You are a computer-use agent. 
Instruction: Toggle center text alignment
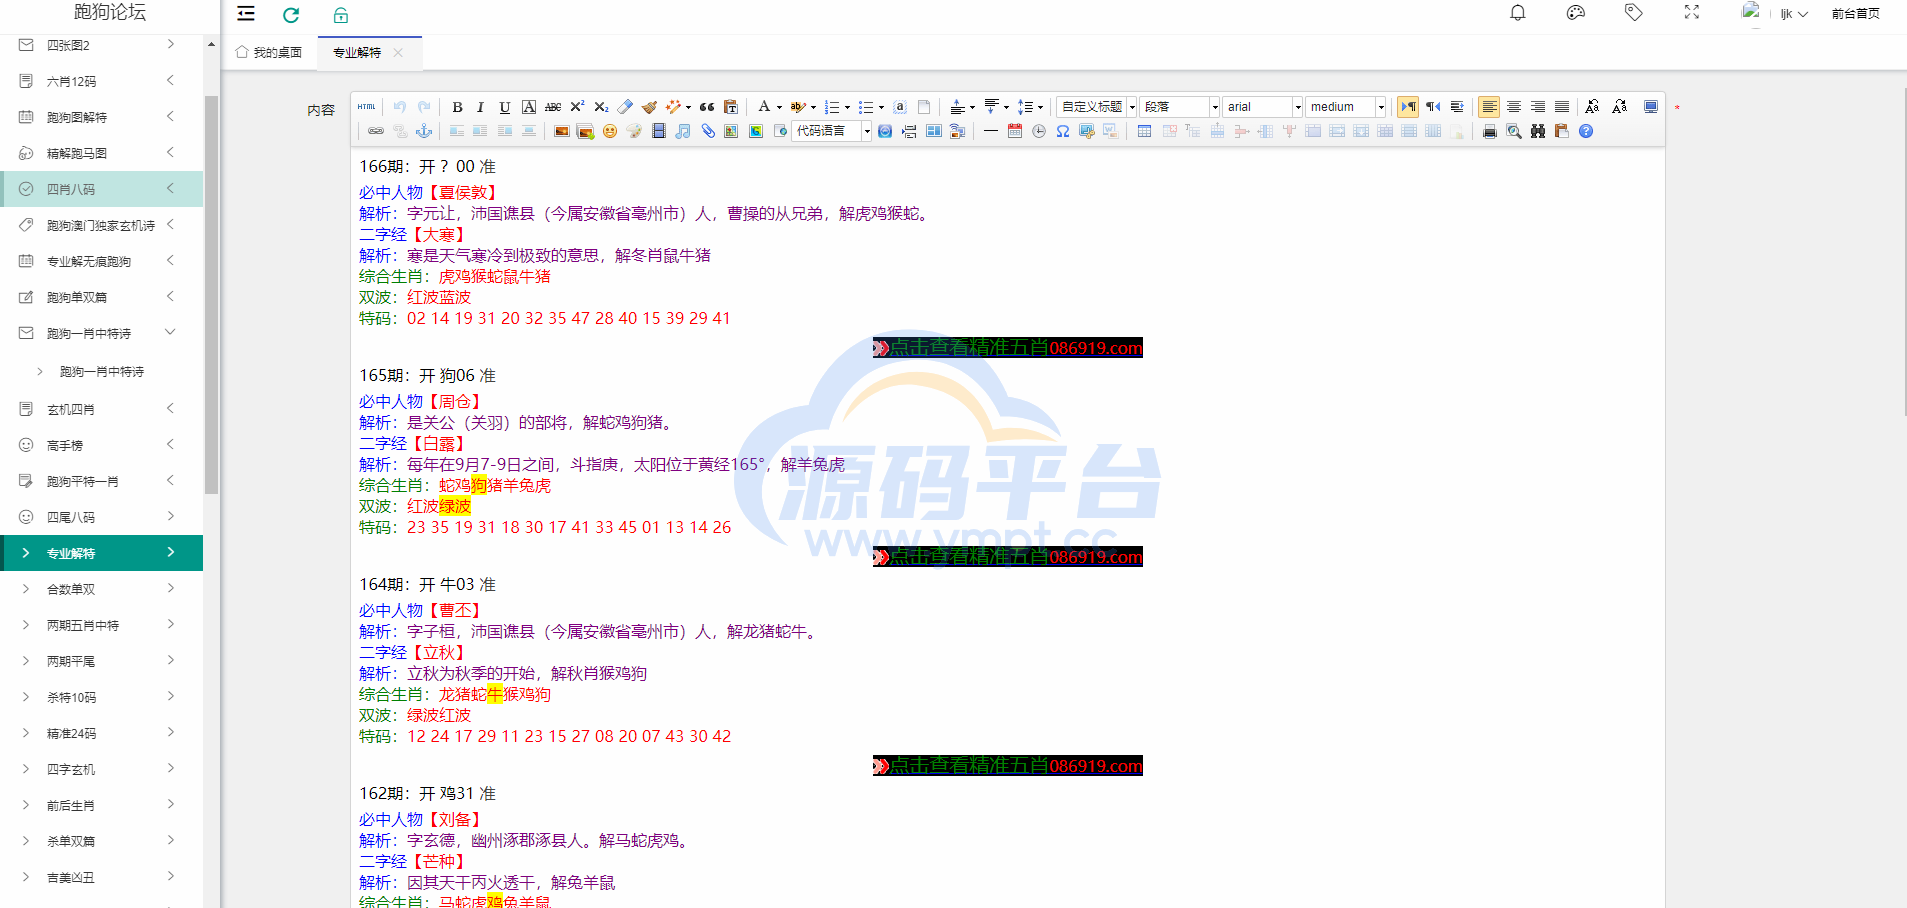click(1514, 107)
